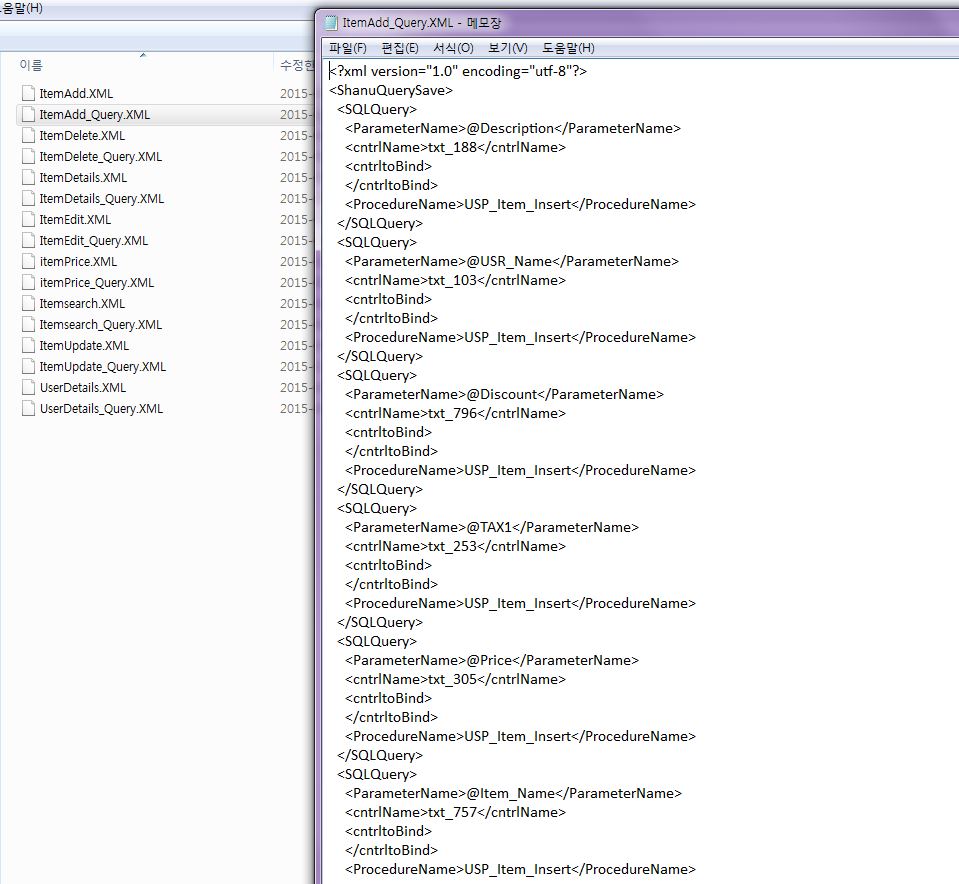Open the 편집(E) menu in Notepad
Viewport: 959px width, 884px height.
[399, 48]
